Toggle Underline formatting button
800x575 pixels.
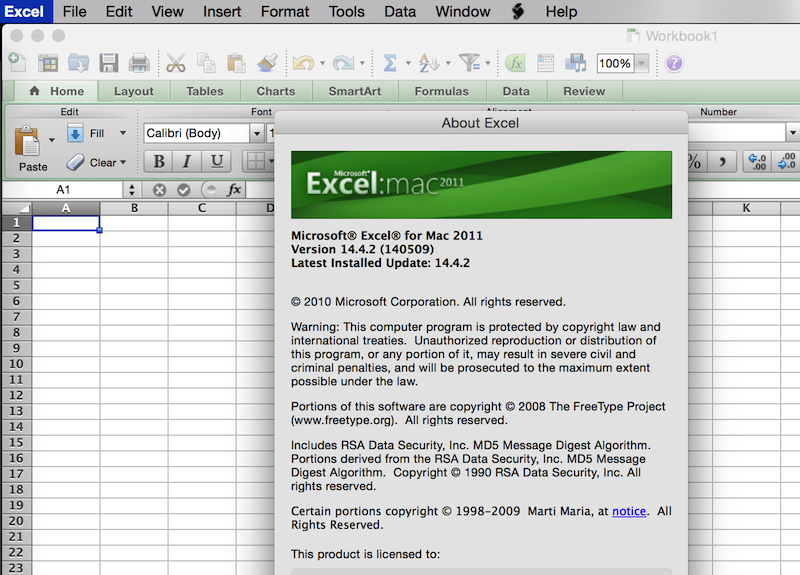215,162
